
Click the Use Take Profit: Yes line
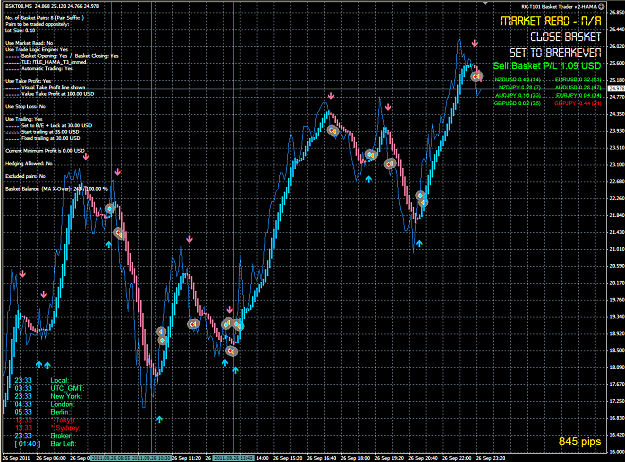pos(28,81)
